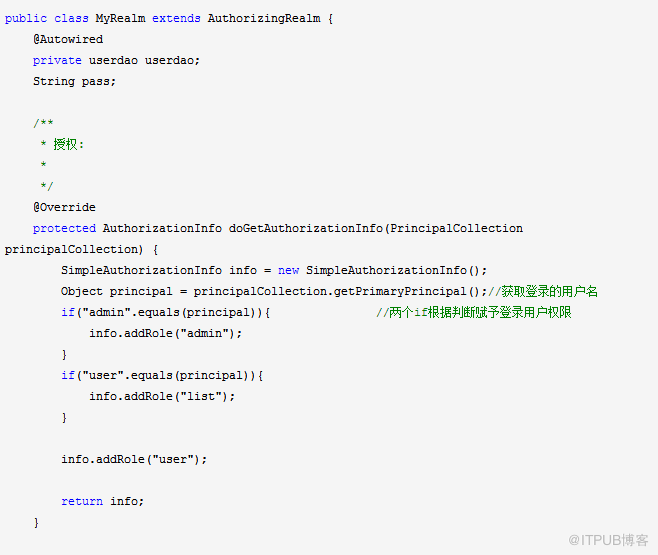Click the info.addRole("list") statement
The width and height of the screenshot is (658, 555).
click(x=162, y=396)
